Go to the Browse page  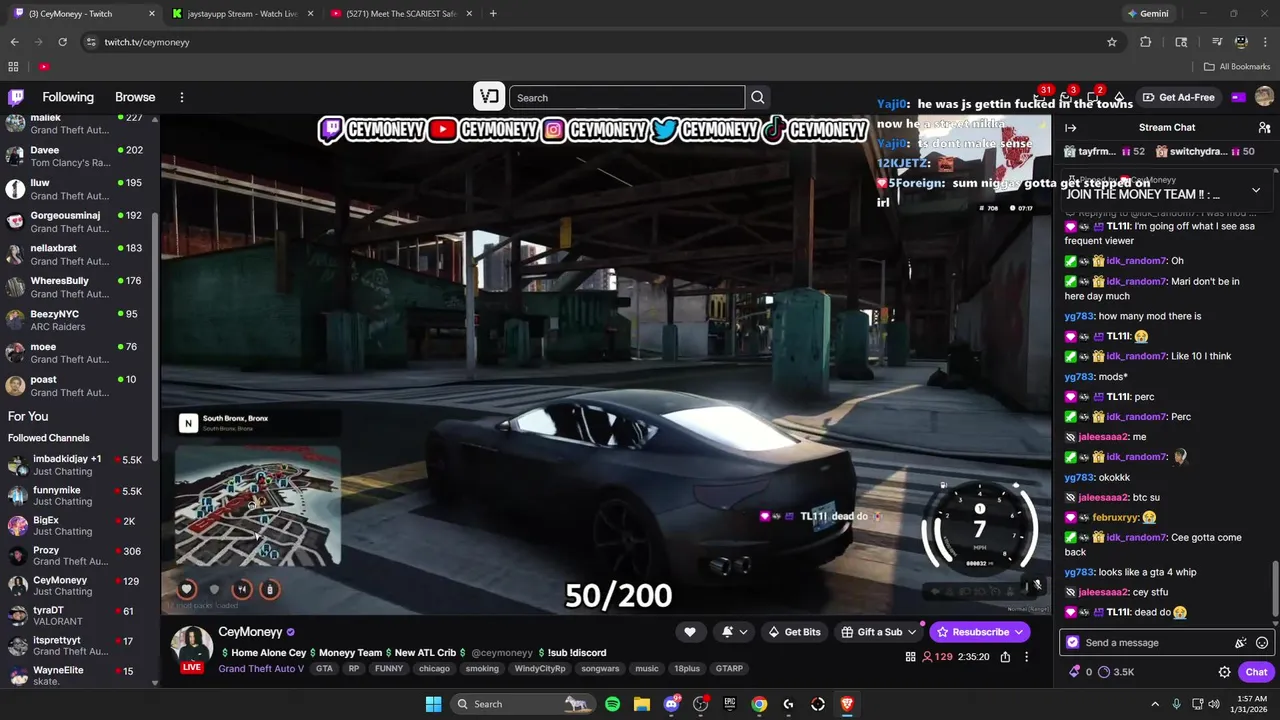[135, 97]
